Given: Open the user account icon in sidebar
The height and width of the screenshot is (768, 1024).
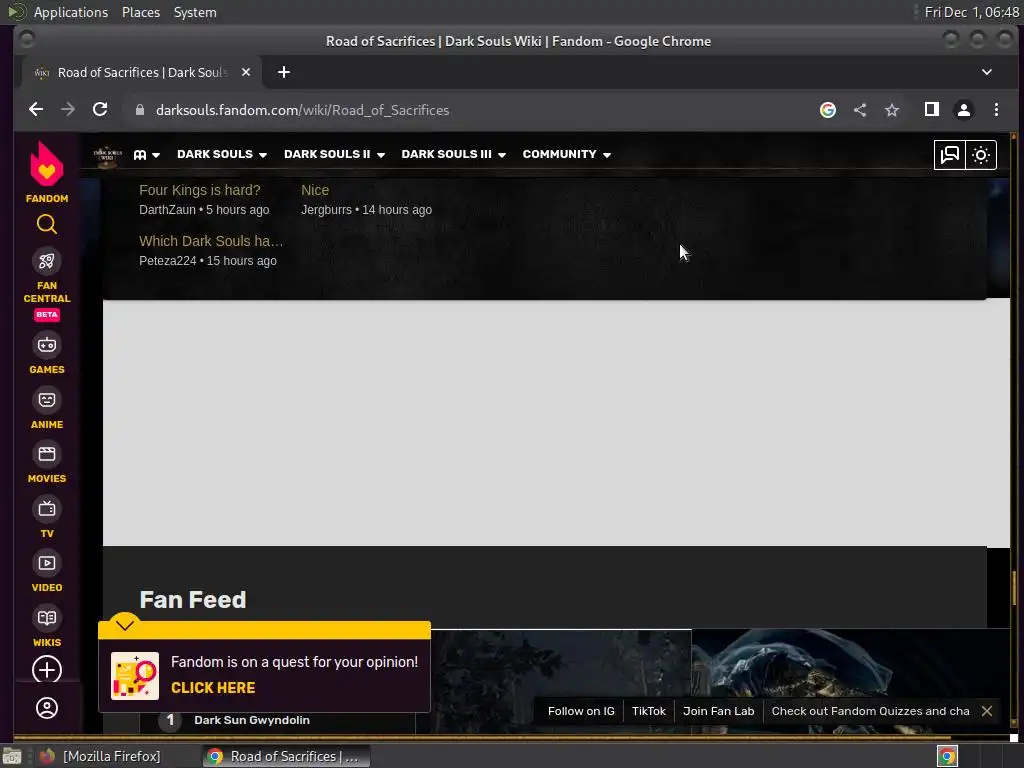Looking at the screenshot, I should [46, 709].
